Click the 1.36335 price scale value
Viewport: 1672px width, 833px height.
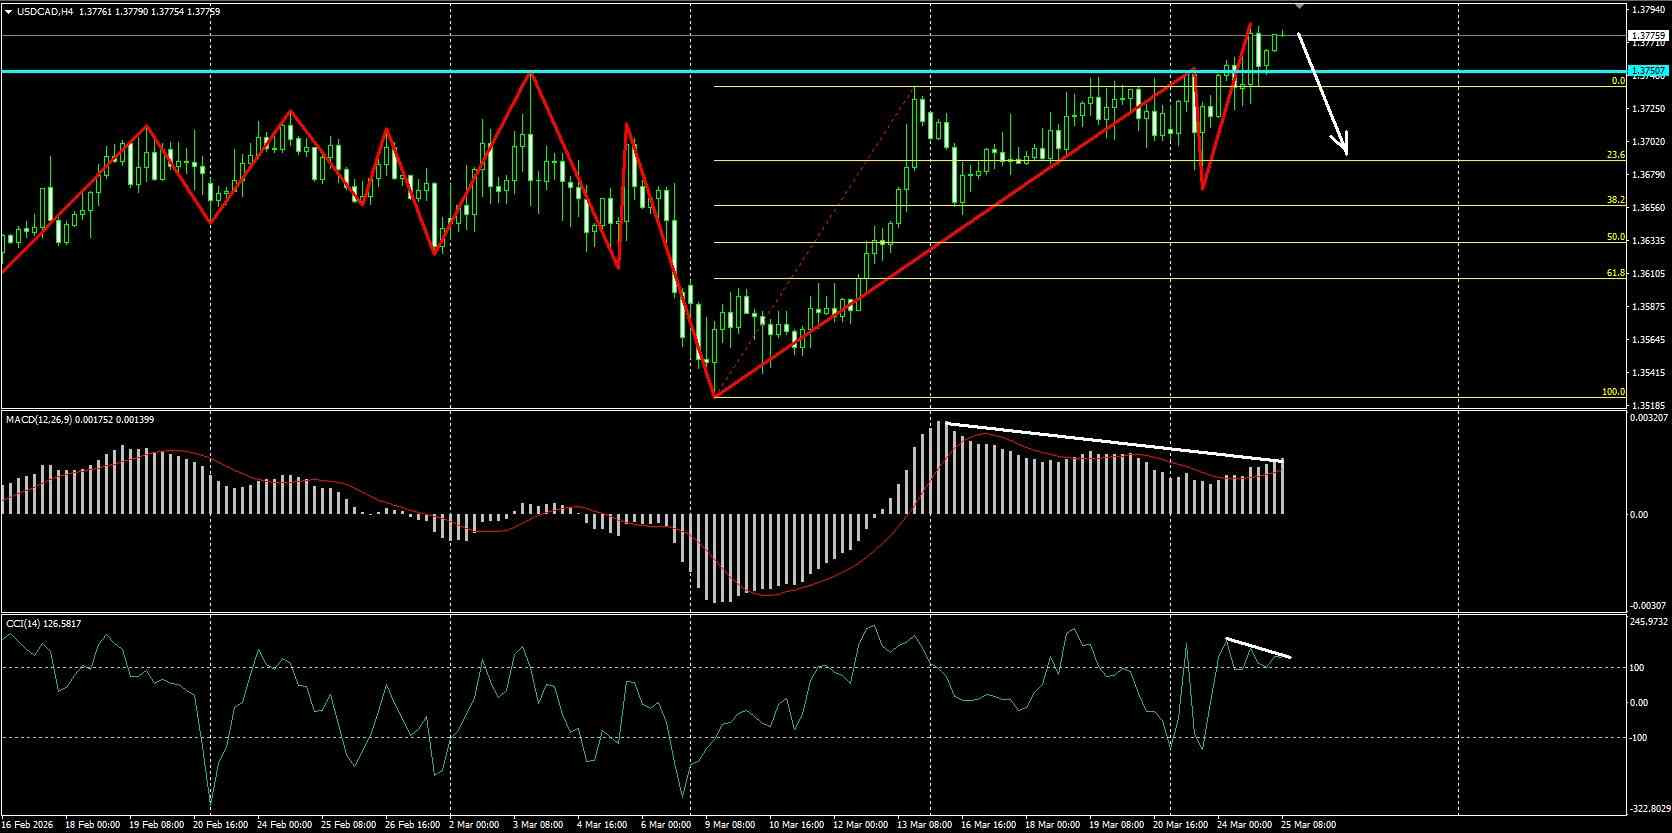pos(1648,241)
